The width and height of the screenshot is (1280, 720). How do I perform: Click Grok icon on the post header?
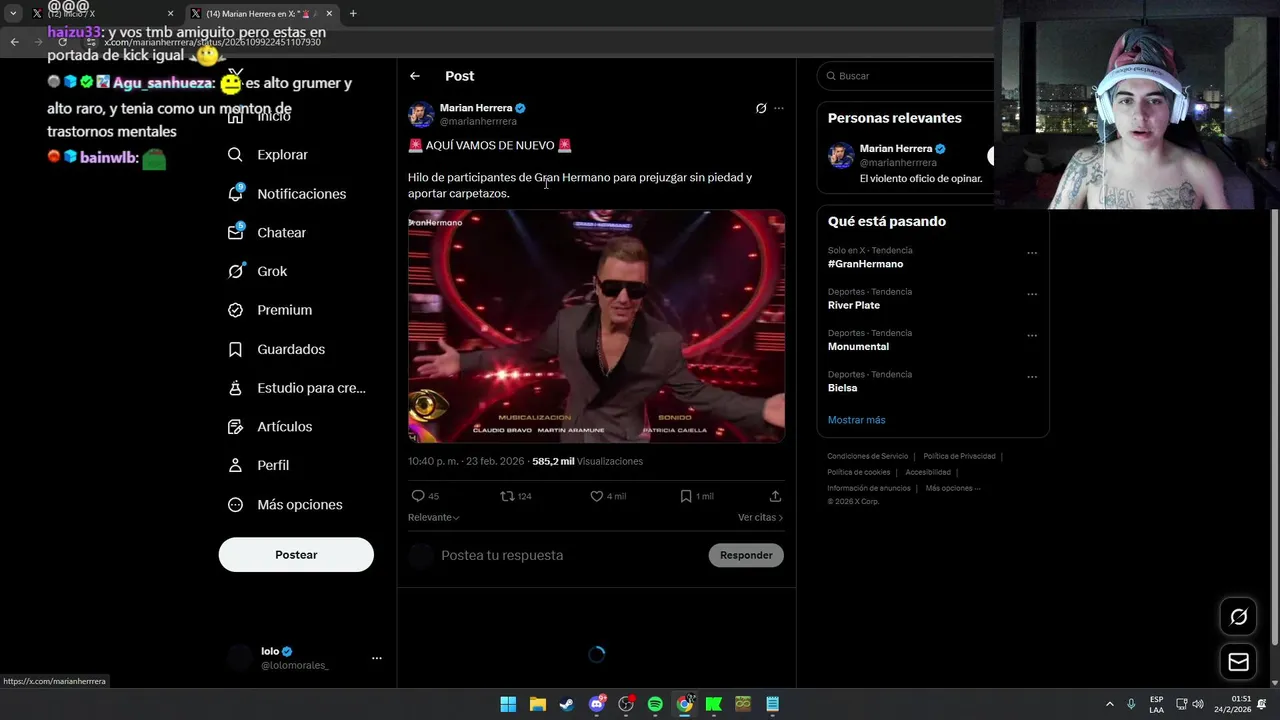click(x=761, y=108)
